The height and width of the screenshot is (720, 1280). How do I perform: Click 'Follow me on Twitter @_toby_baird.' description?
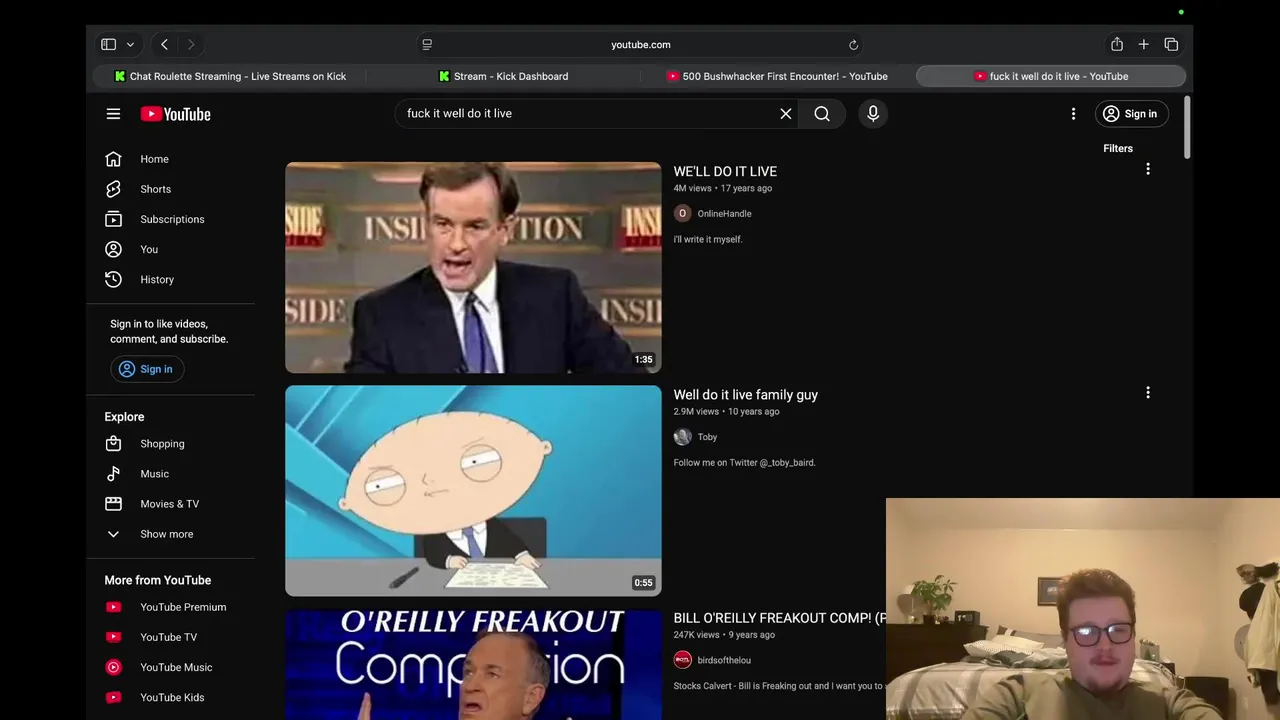click(x=745, y=463)
